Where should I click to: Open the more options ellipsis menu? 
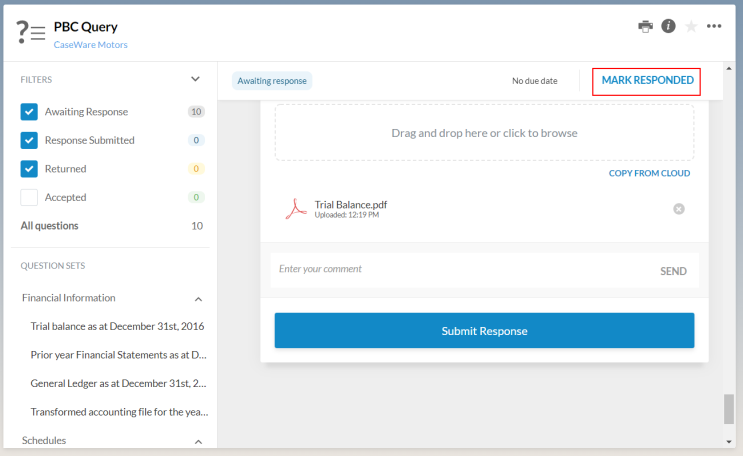[714, 26]
